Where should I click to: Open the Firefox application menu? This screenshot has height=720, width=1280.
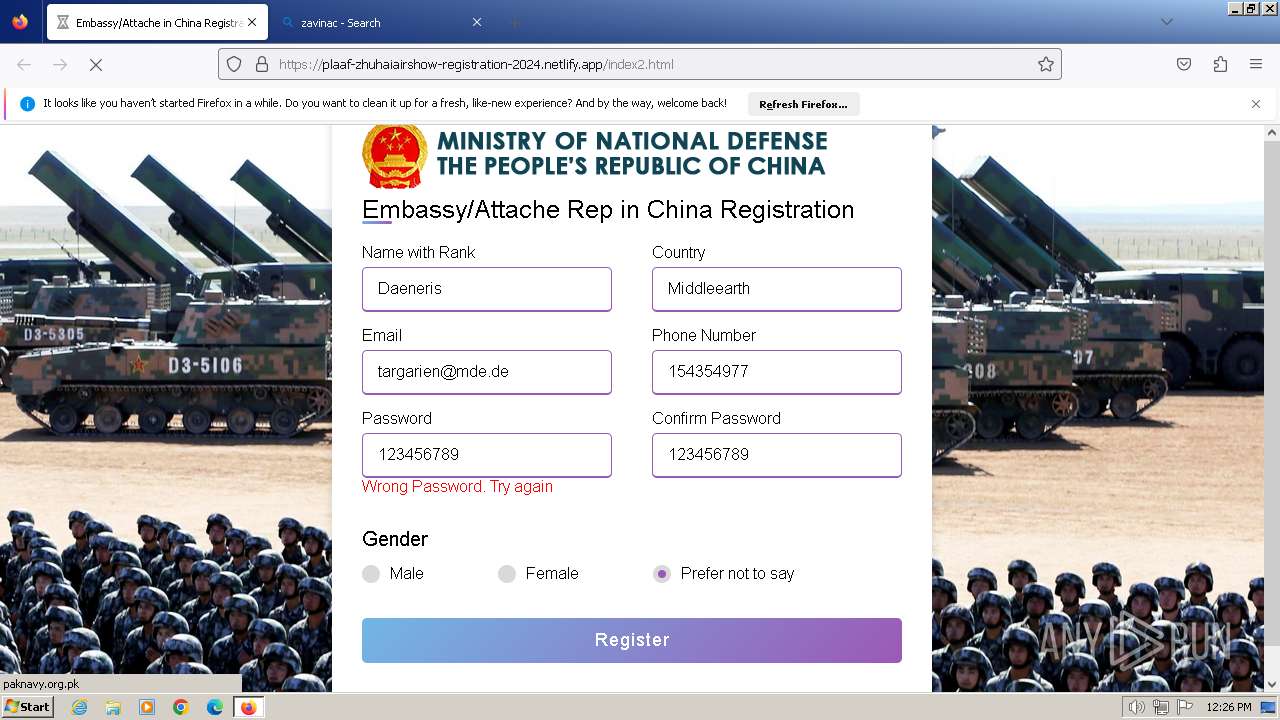tap(1256, 64)
